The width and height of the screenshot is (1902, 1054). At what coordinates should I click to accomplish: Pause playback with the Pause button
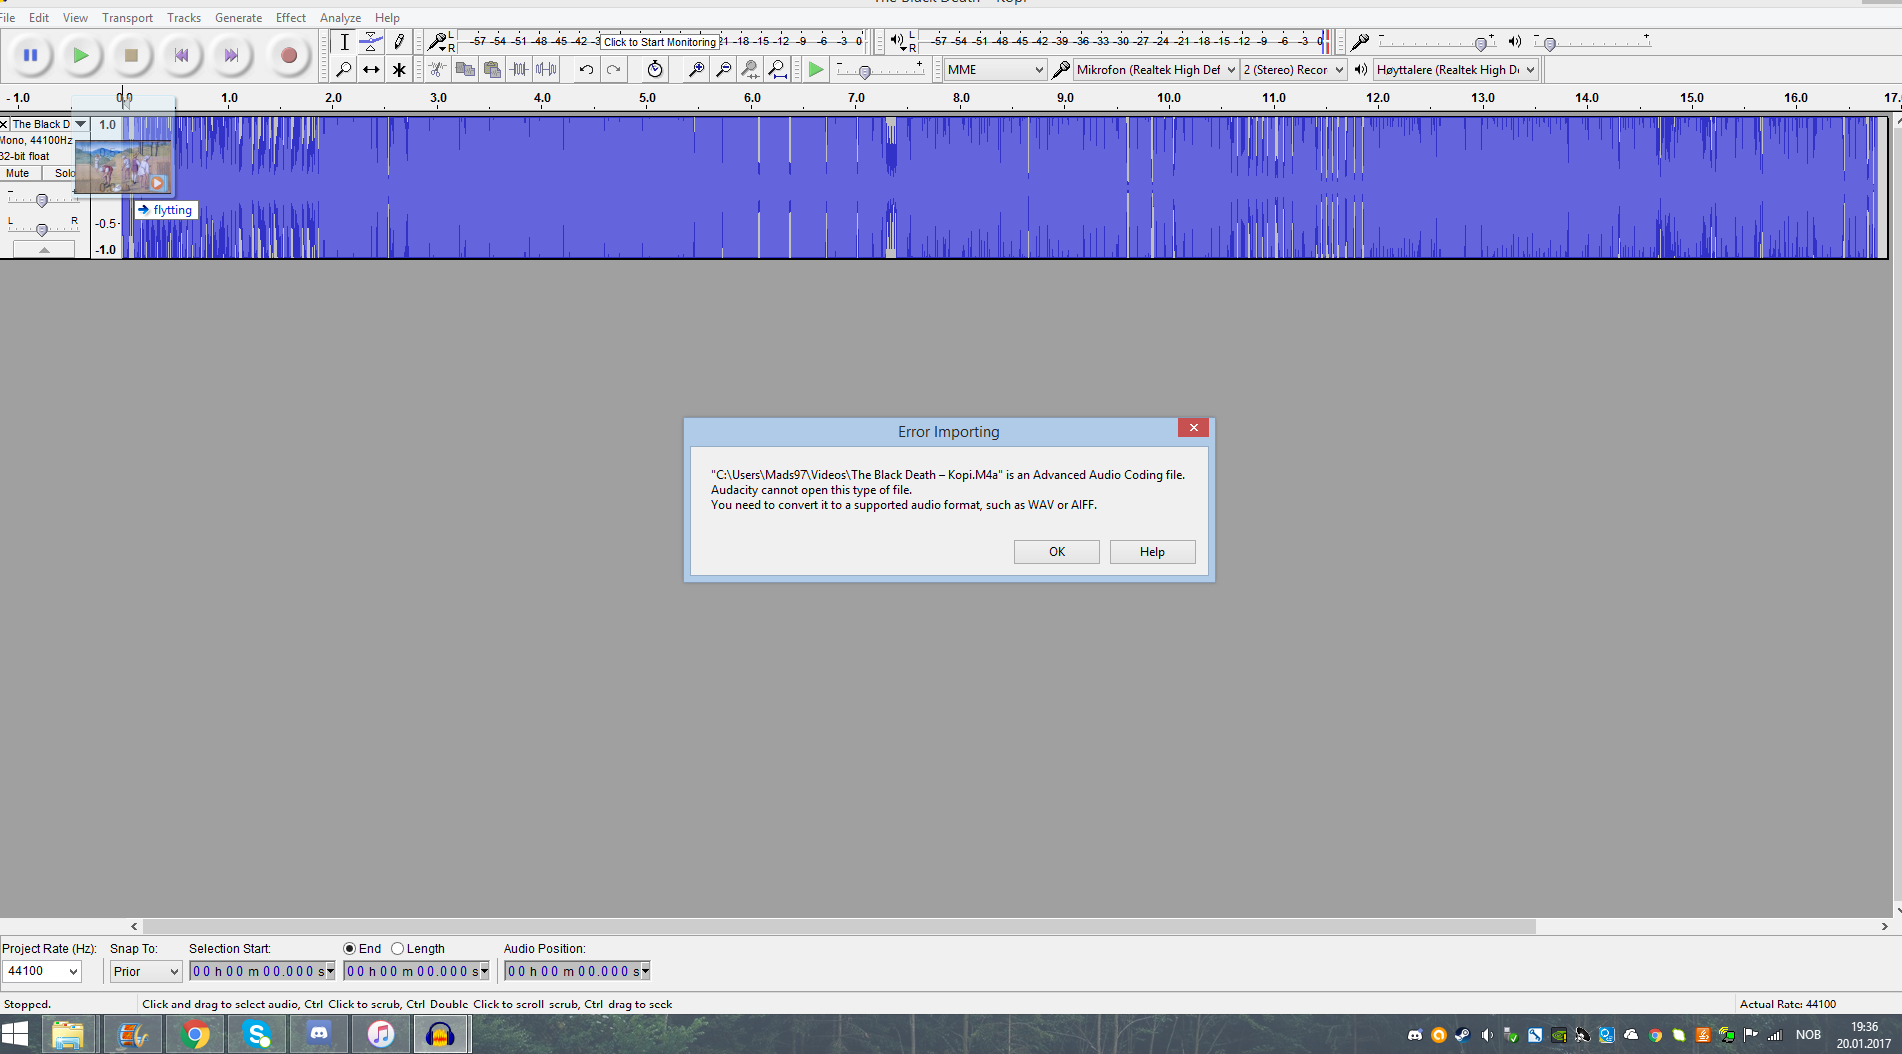pyautogui.click(x=31, y=56)
